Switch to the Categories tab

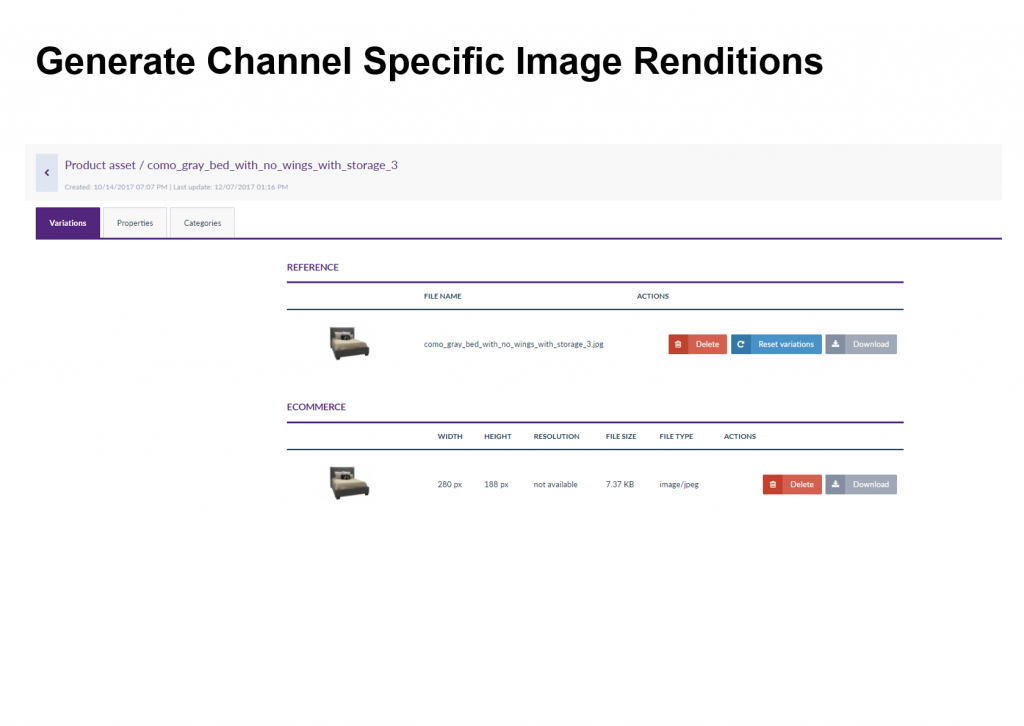click(x=202, y=223)
